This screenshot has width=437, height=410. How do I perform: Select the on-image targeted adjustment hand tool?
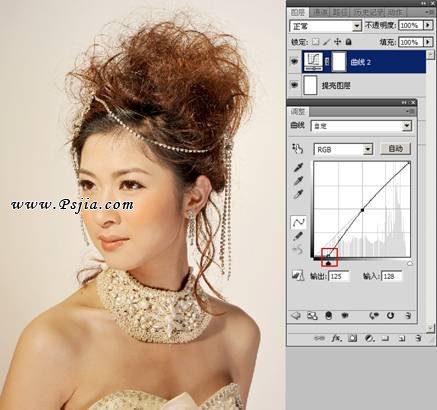tap(297, 148)
